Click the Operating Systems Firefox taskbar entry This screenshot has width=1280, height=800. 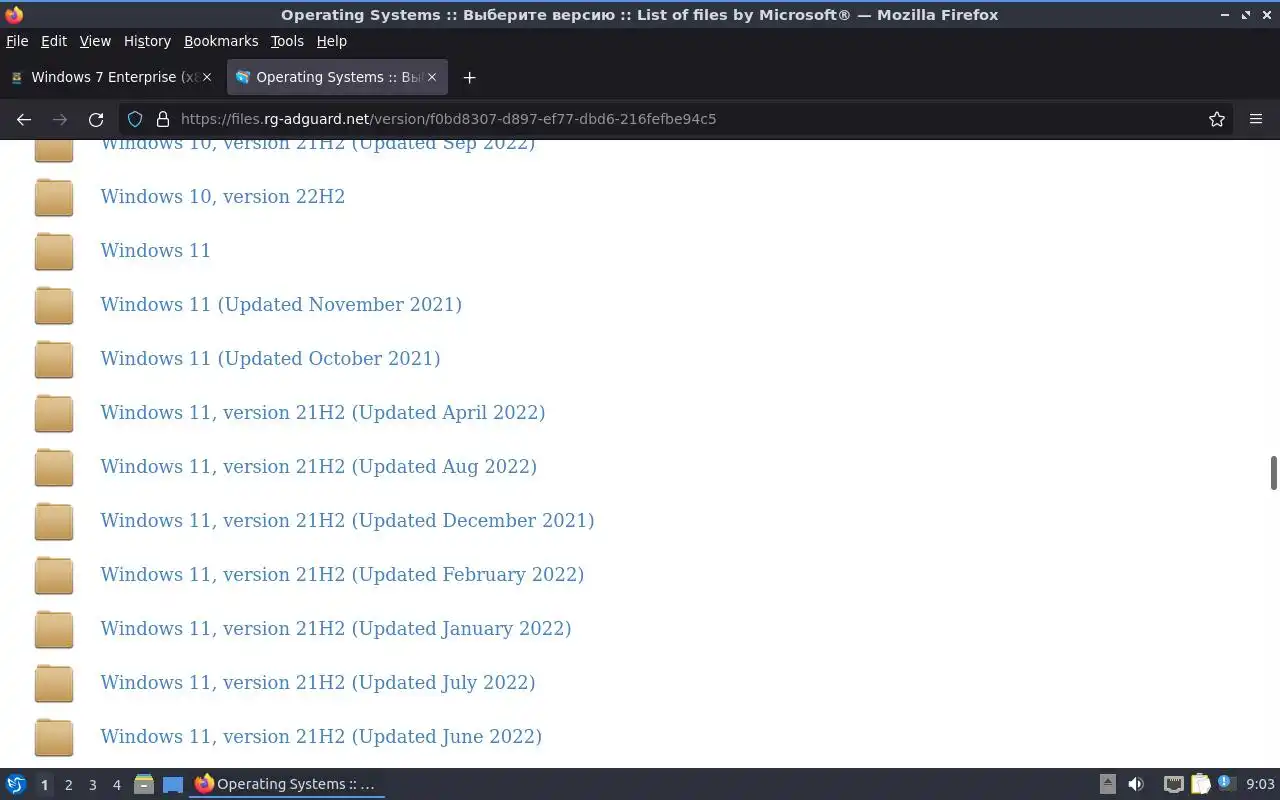286,784
